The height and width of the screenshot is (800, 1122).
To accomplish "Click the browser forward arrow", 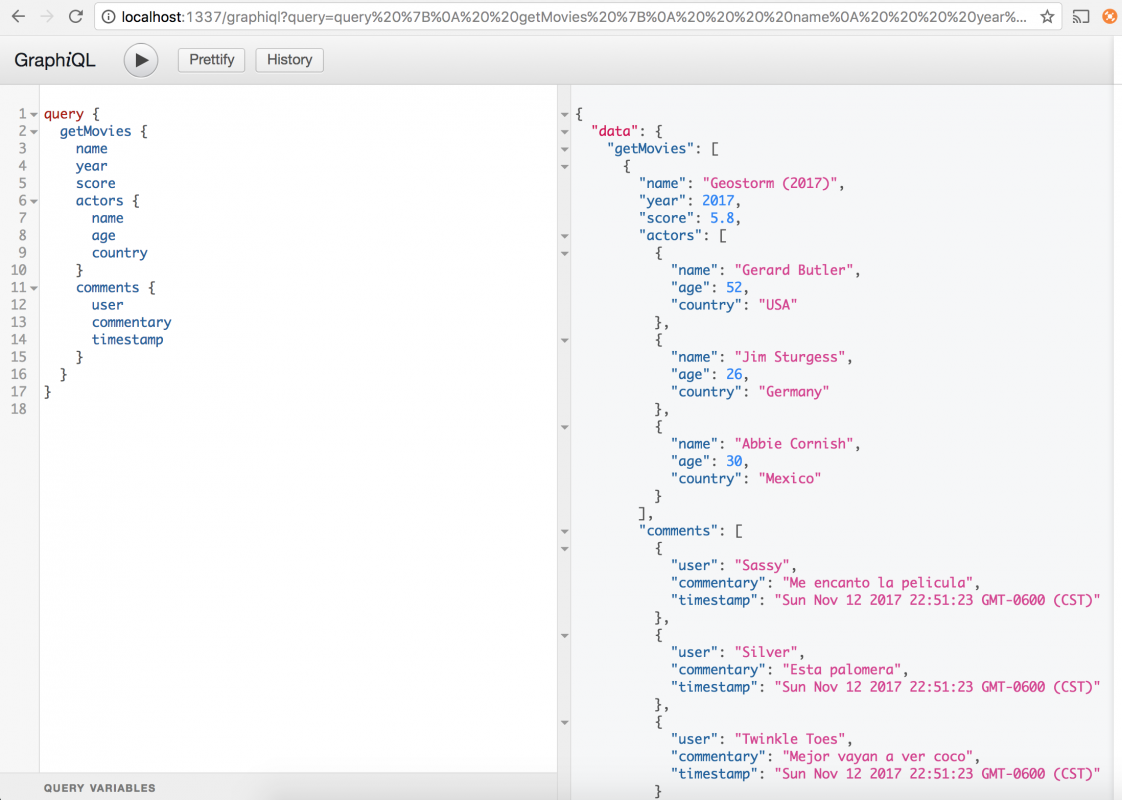I will coord(47,17).
